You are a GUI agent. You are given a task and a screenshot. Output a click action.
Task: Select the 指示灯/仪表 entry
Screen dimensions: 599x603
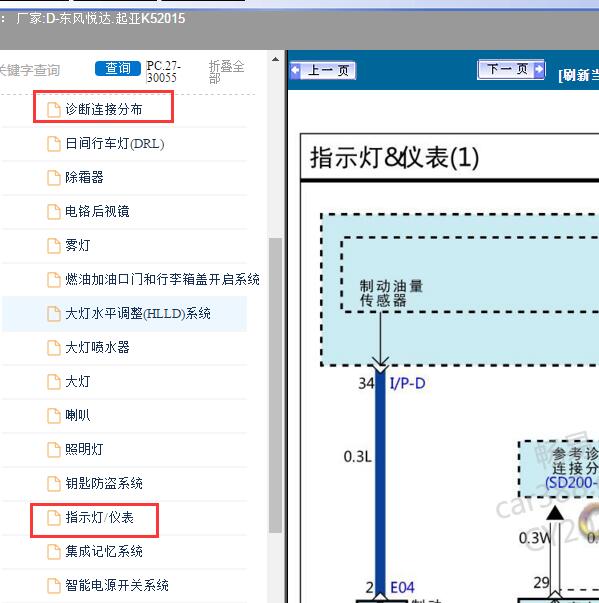[x=99, y=518]
